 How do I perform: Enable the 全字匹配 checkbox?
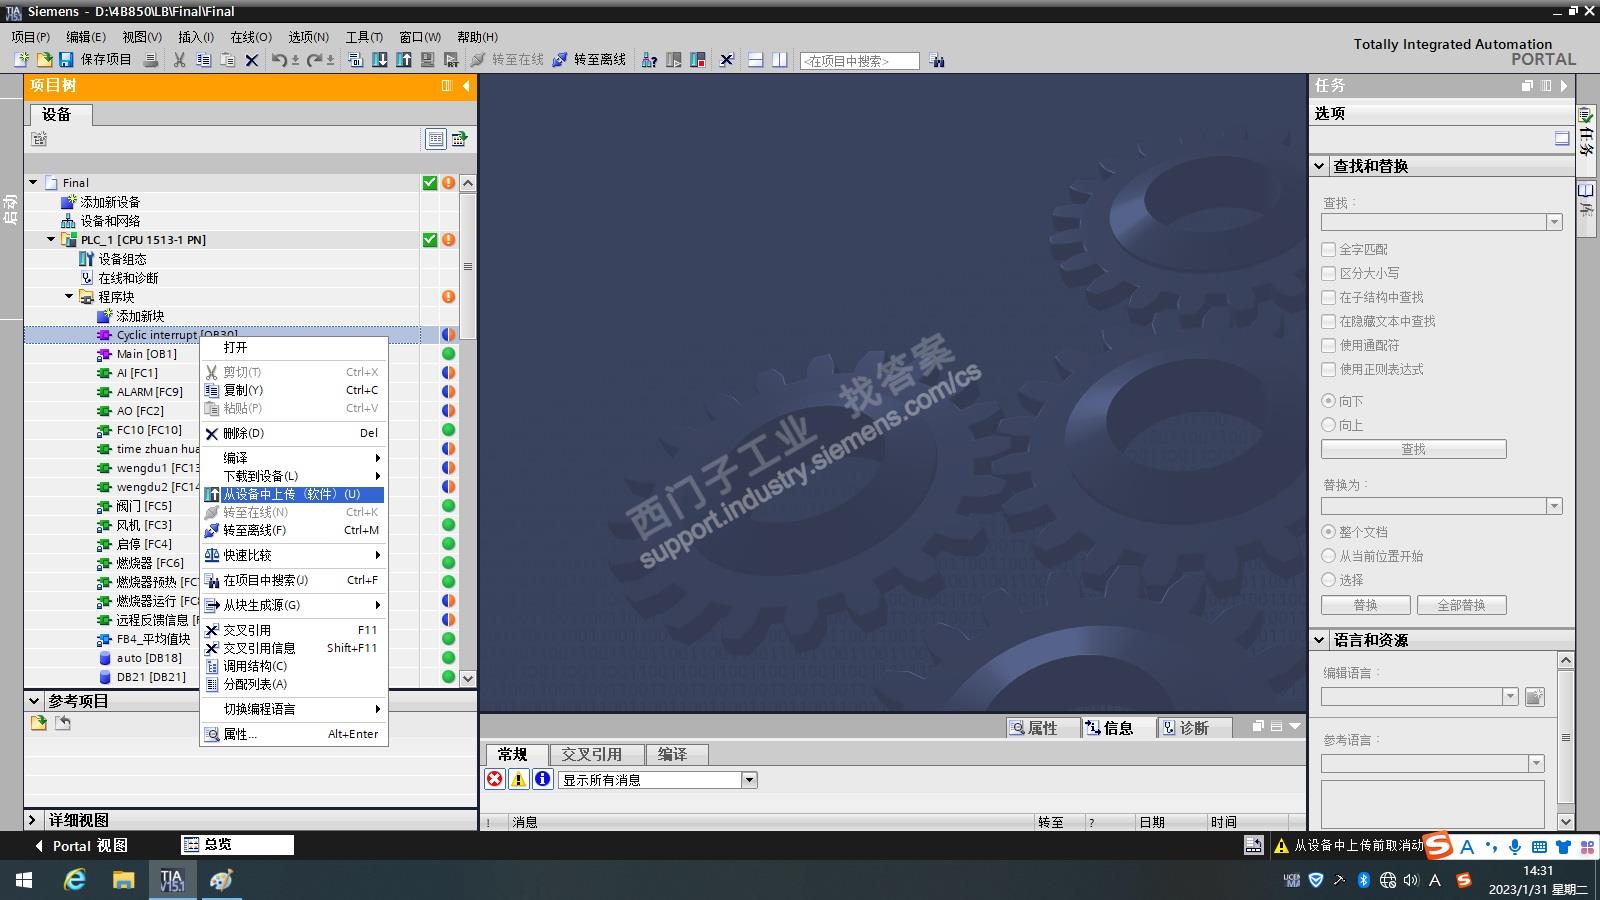(1329, 249)
